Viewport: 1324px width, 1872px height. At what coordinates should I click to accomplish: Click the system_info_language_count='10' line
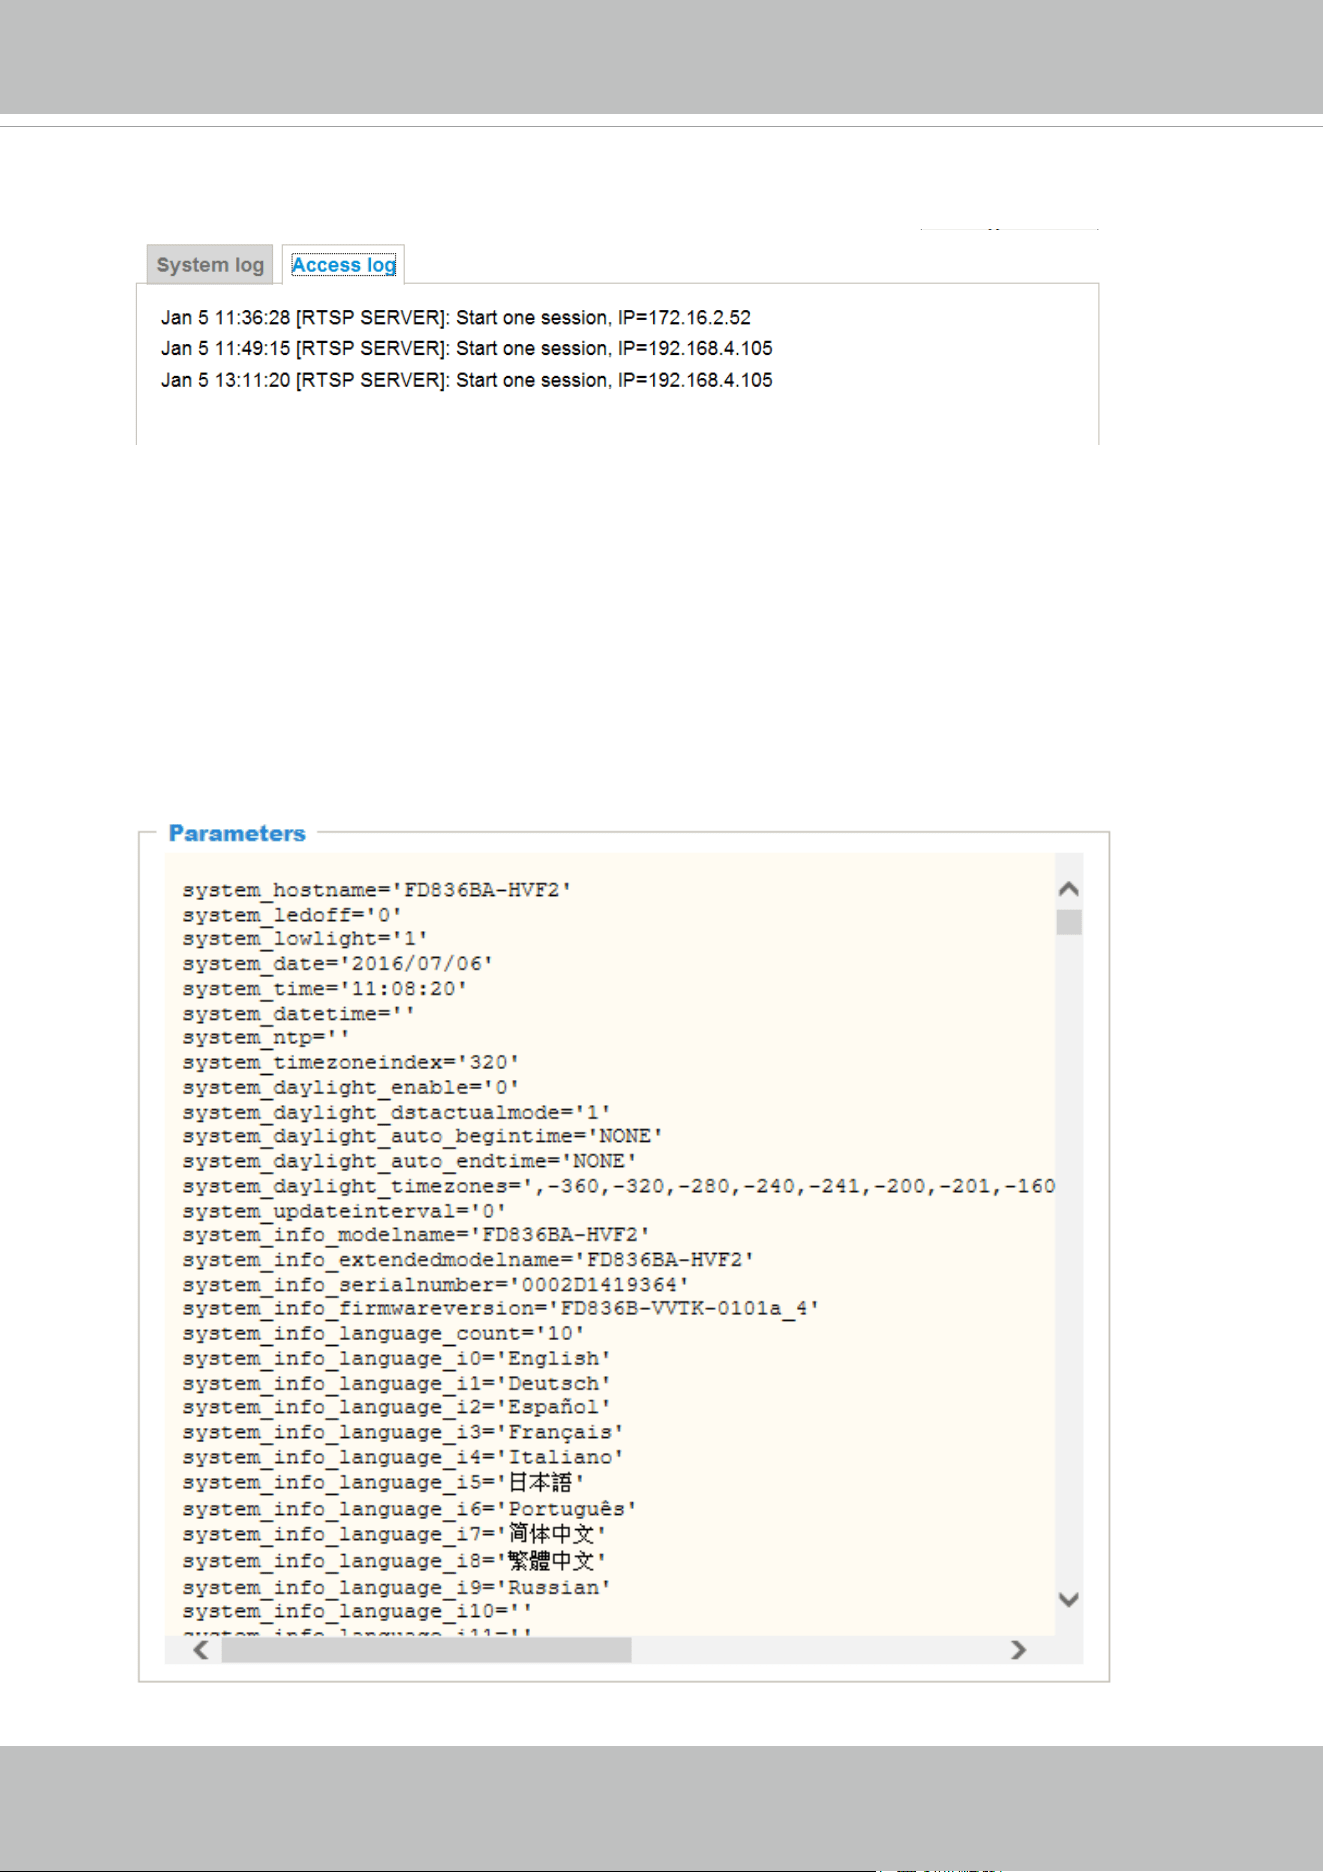(x=384, y=1334)
